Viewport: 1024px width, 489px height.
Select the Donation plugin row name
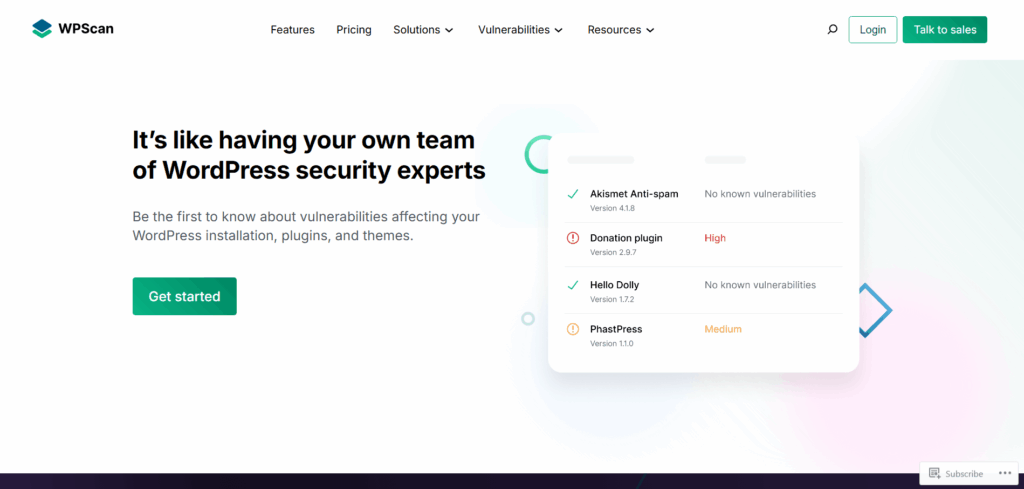pos(626,238)
